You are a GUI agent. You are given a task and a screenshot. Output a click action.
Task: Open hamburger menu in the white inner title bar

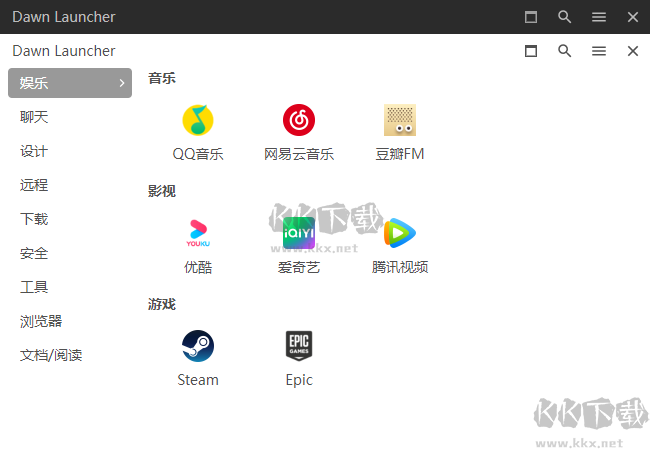[599, 51]
